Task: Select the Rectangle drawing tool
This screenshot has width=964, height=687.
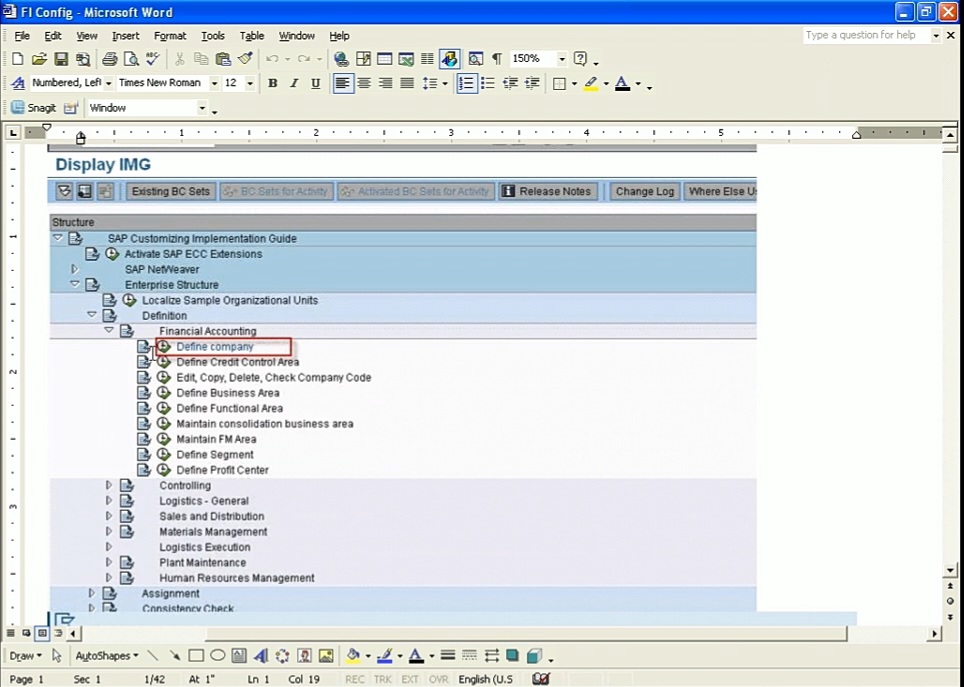Action: 196,656
